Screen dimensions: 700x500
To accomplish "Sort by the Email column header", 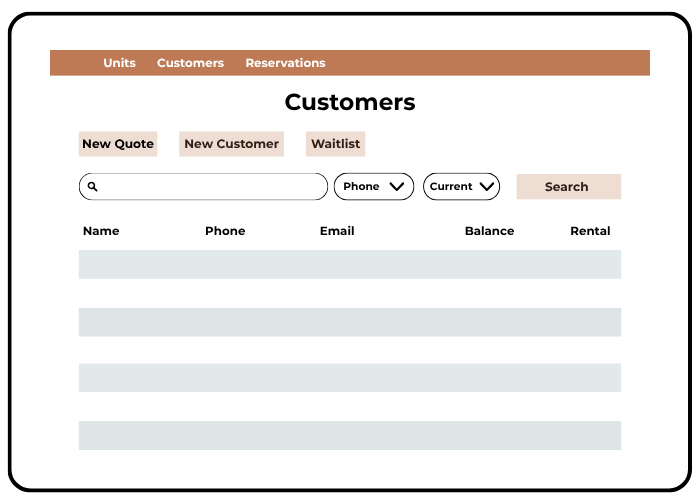I will (x=337, y=231).
